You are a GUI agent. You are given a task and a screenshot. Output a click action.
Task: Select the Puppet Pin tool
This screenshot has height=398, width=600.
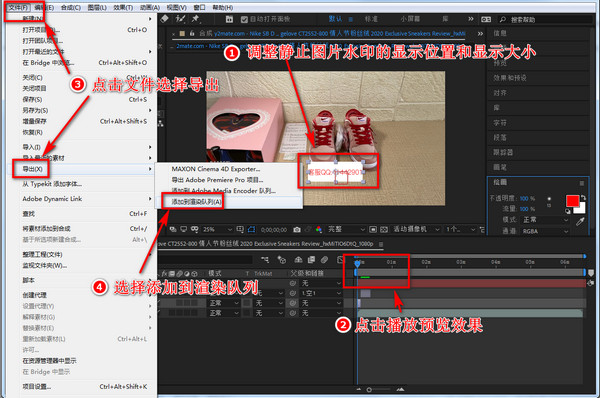(x=196, y=19)
